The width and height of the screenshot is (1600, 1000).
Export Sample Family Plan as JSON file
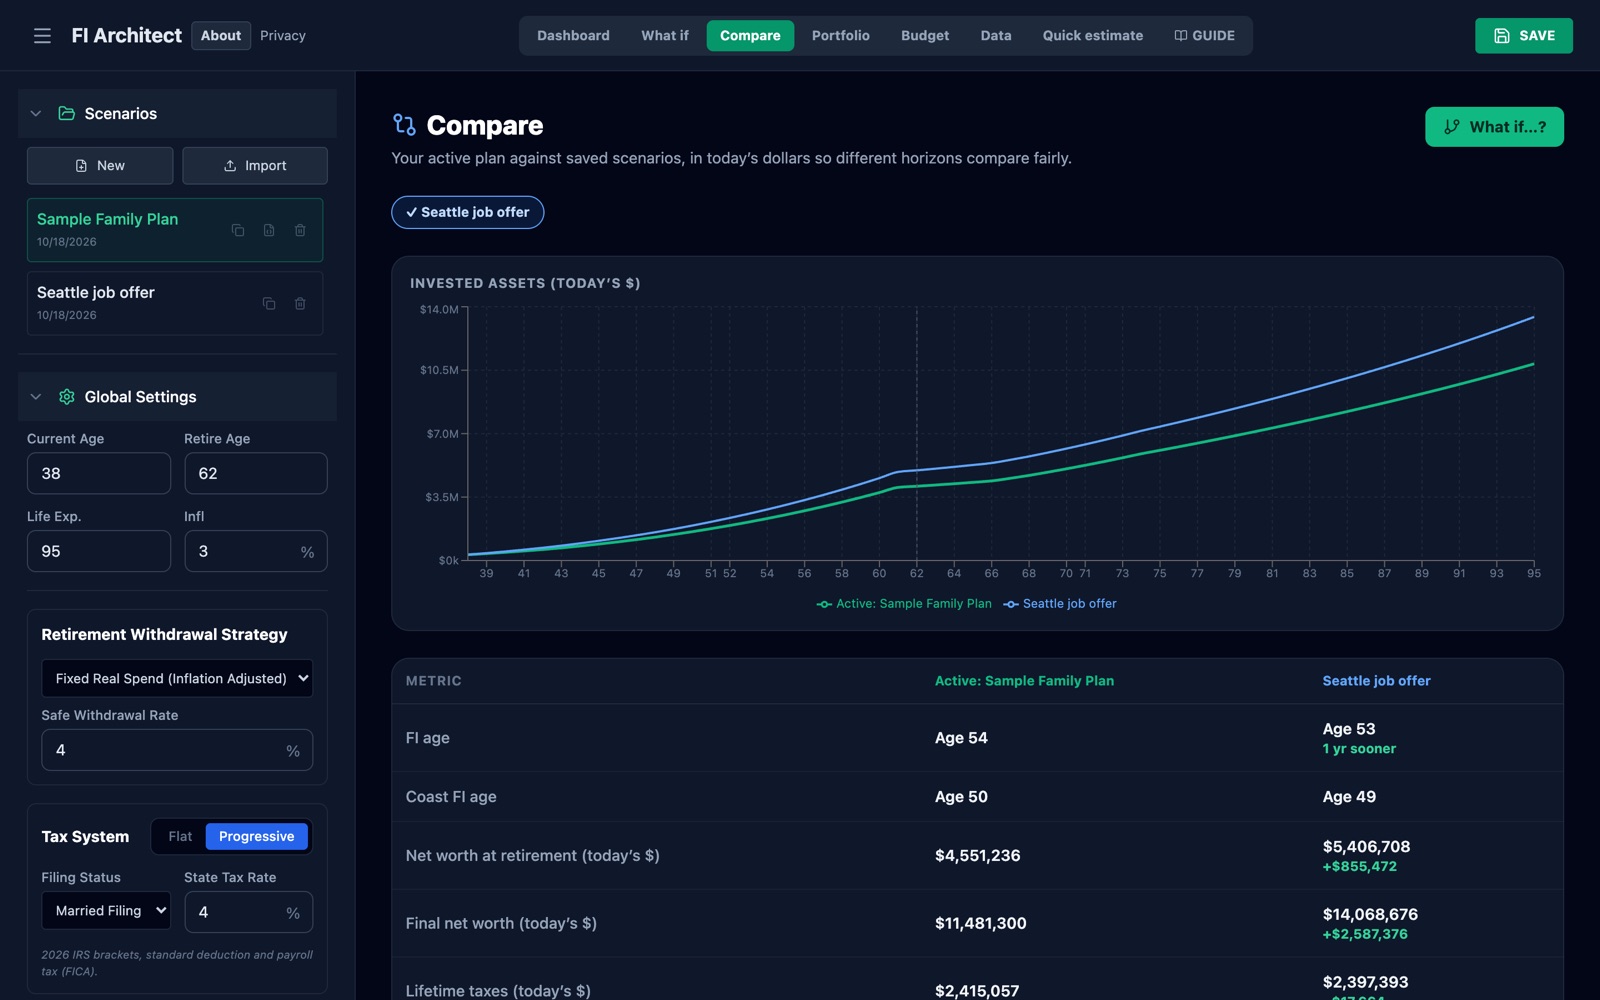point(269,230)
